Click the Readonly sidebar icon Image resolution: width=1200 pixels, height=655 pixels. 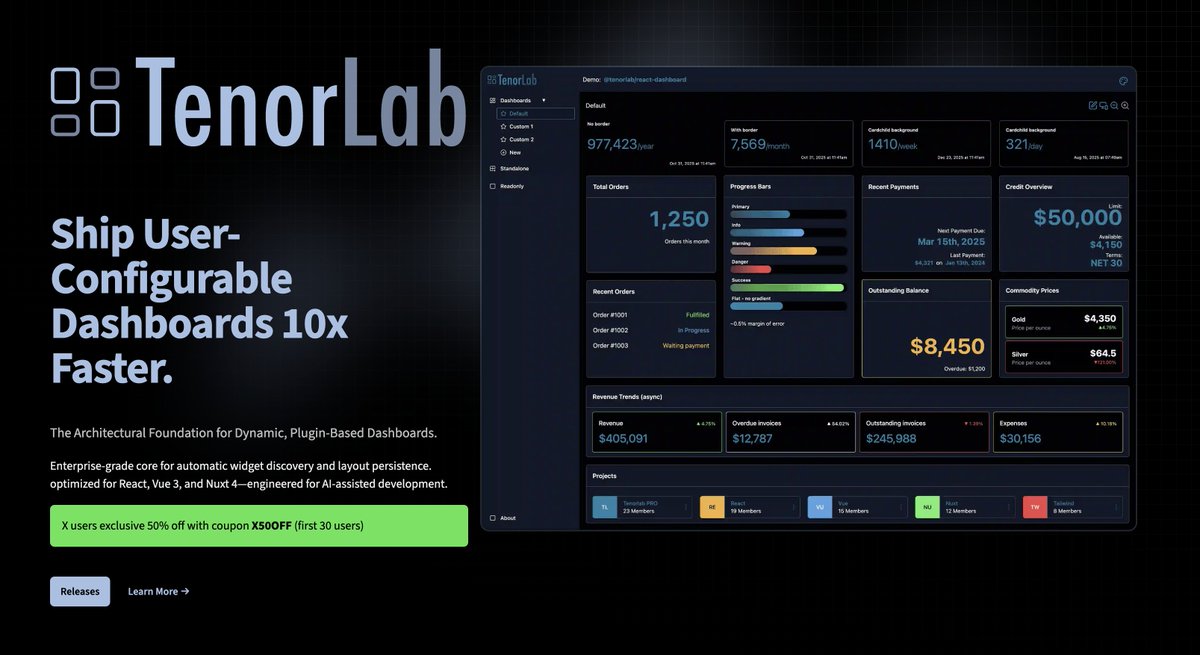pos(492,186)
